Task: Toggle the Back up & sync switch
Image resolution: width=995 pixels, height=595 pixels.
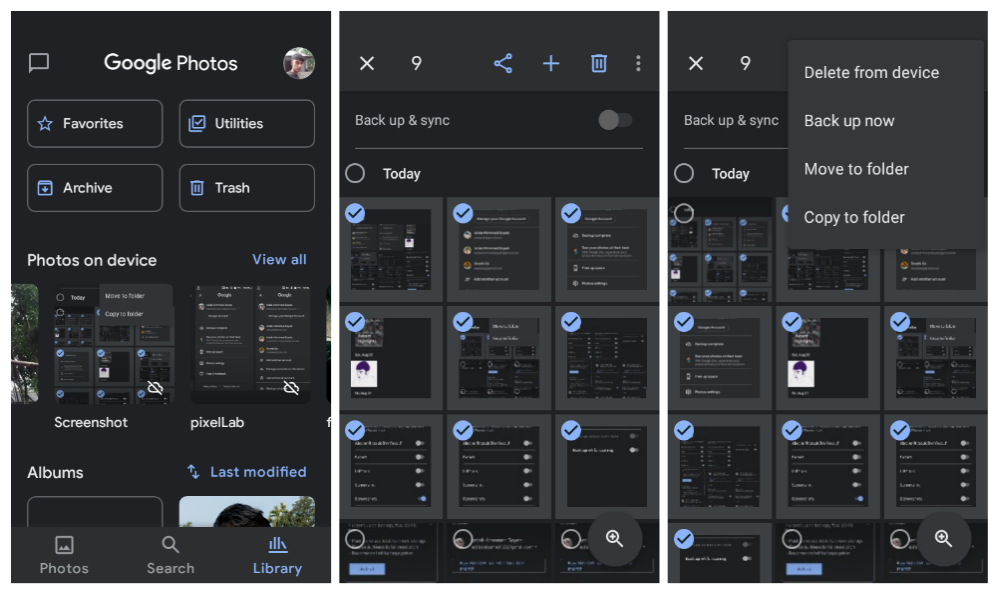Action: 615,120
